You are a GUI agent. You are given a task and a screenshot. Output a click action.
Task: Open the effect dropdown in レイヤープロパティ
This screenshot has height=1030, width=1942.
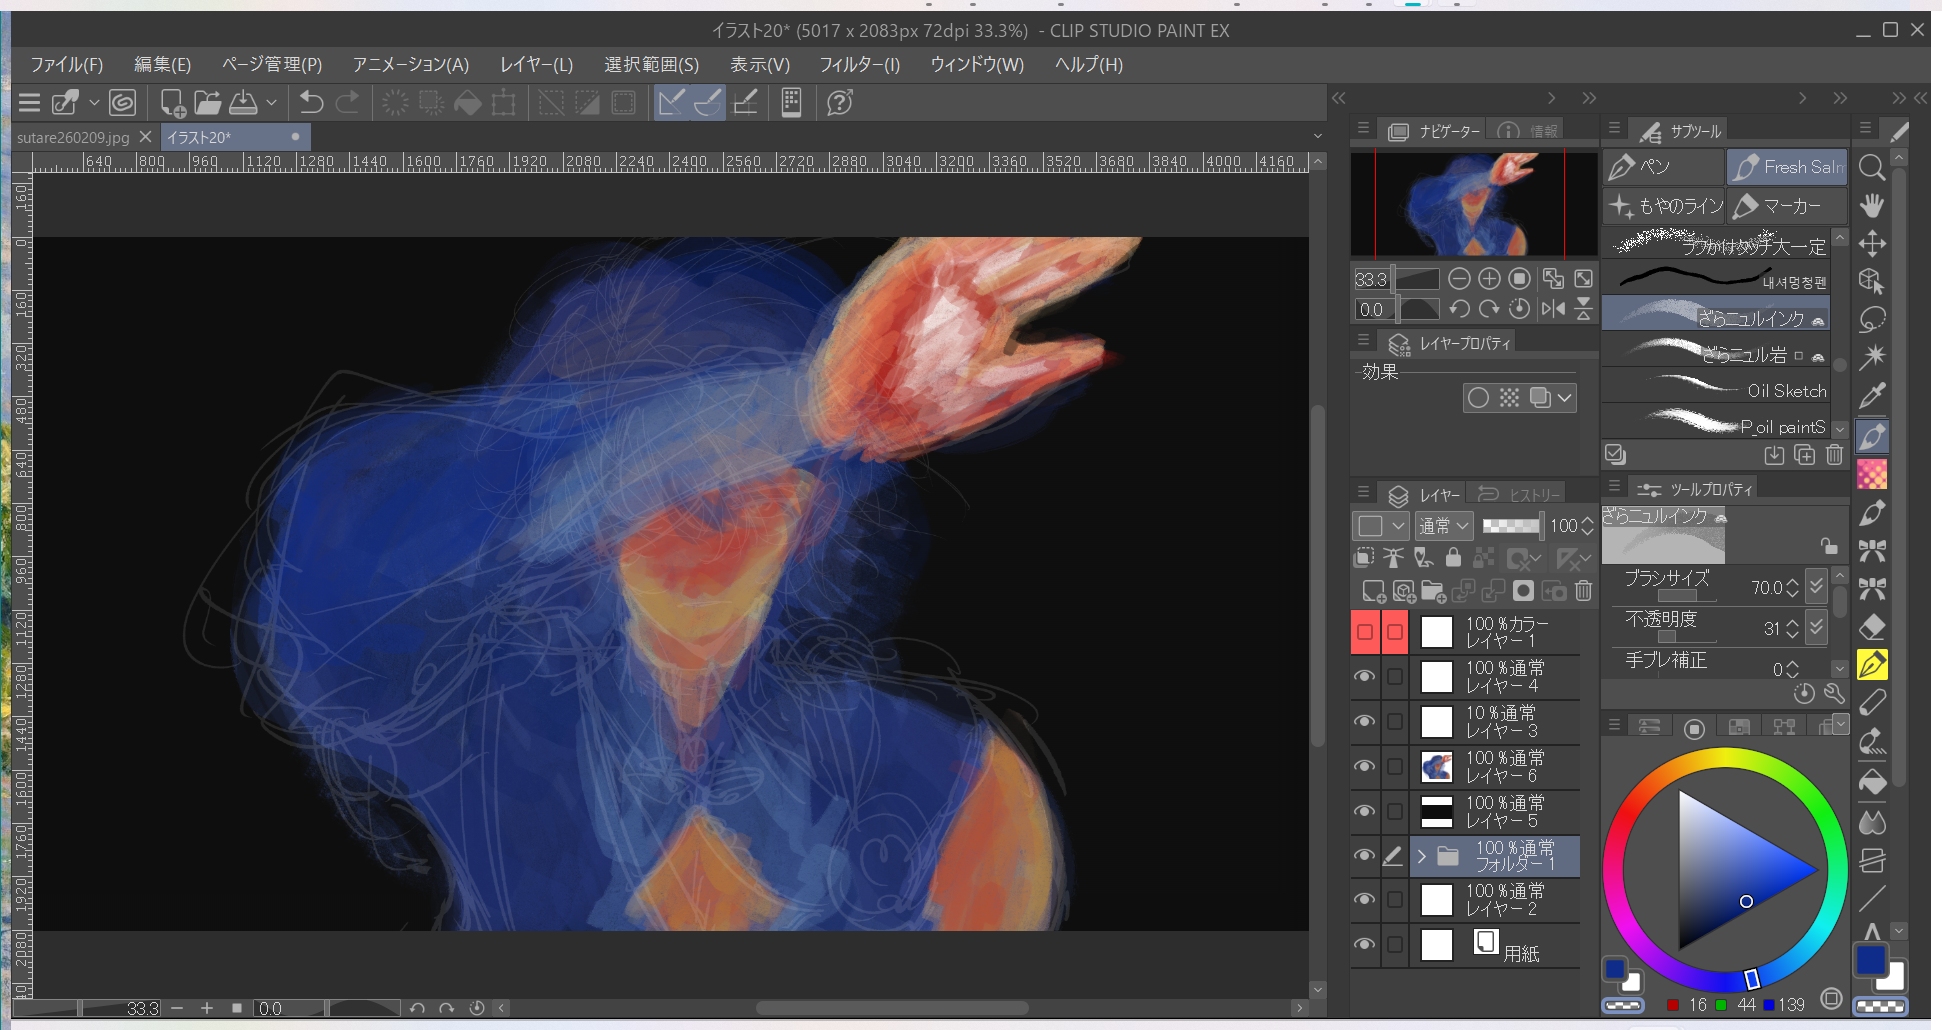(x=1564, y=398)
